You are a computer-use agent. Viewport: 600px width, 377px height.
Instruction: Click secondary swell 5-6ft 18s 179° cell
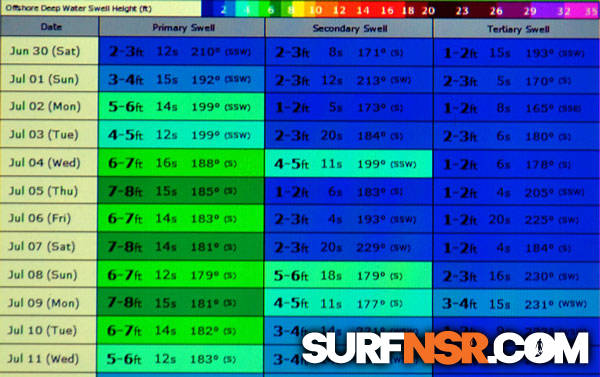click(349, 275)
